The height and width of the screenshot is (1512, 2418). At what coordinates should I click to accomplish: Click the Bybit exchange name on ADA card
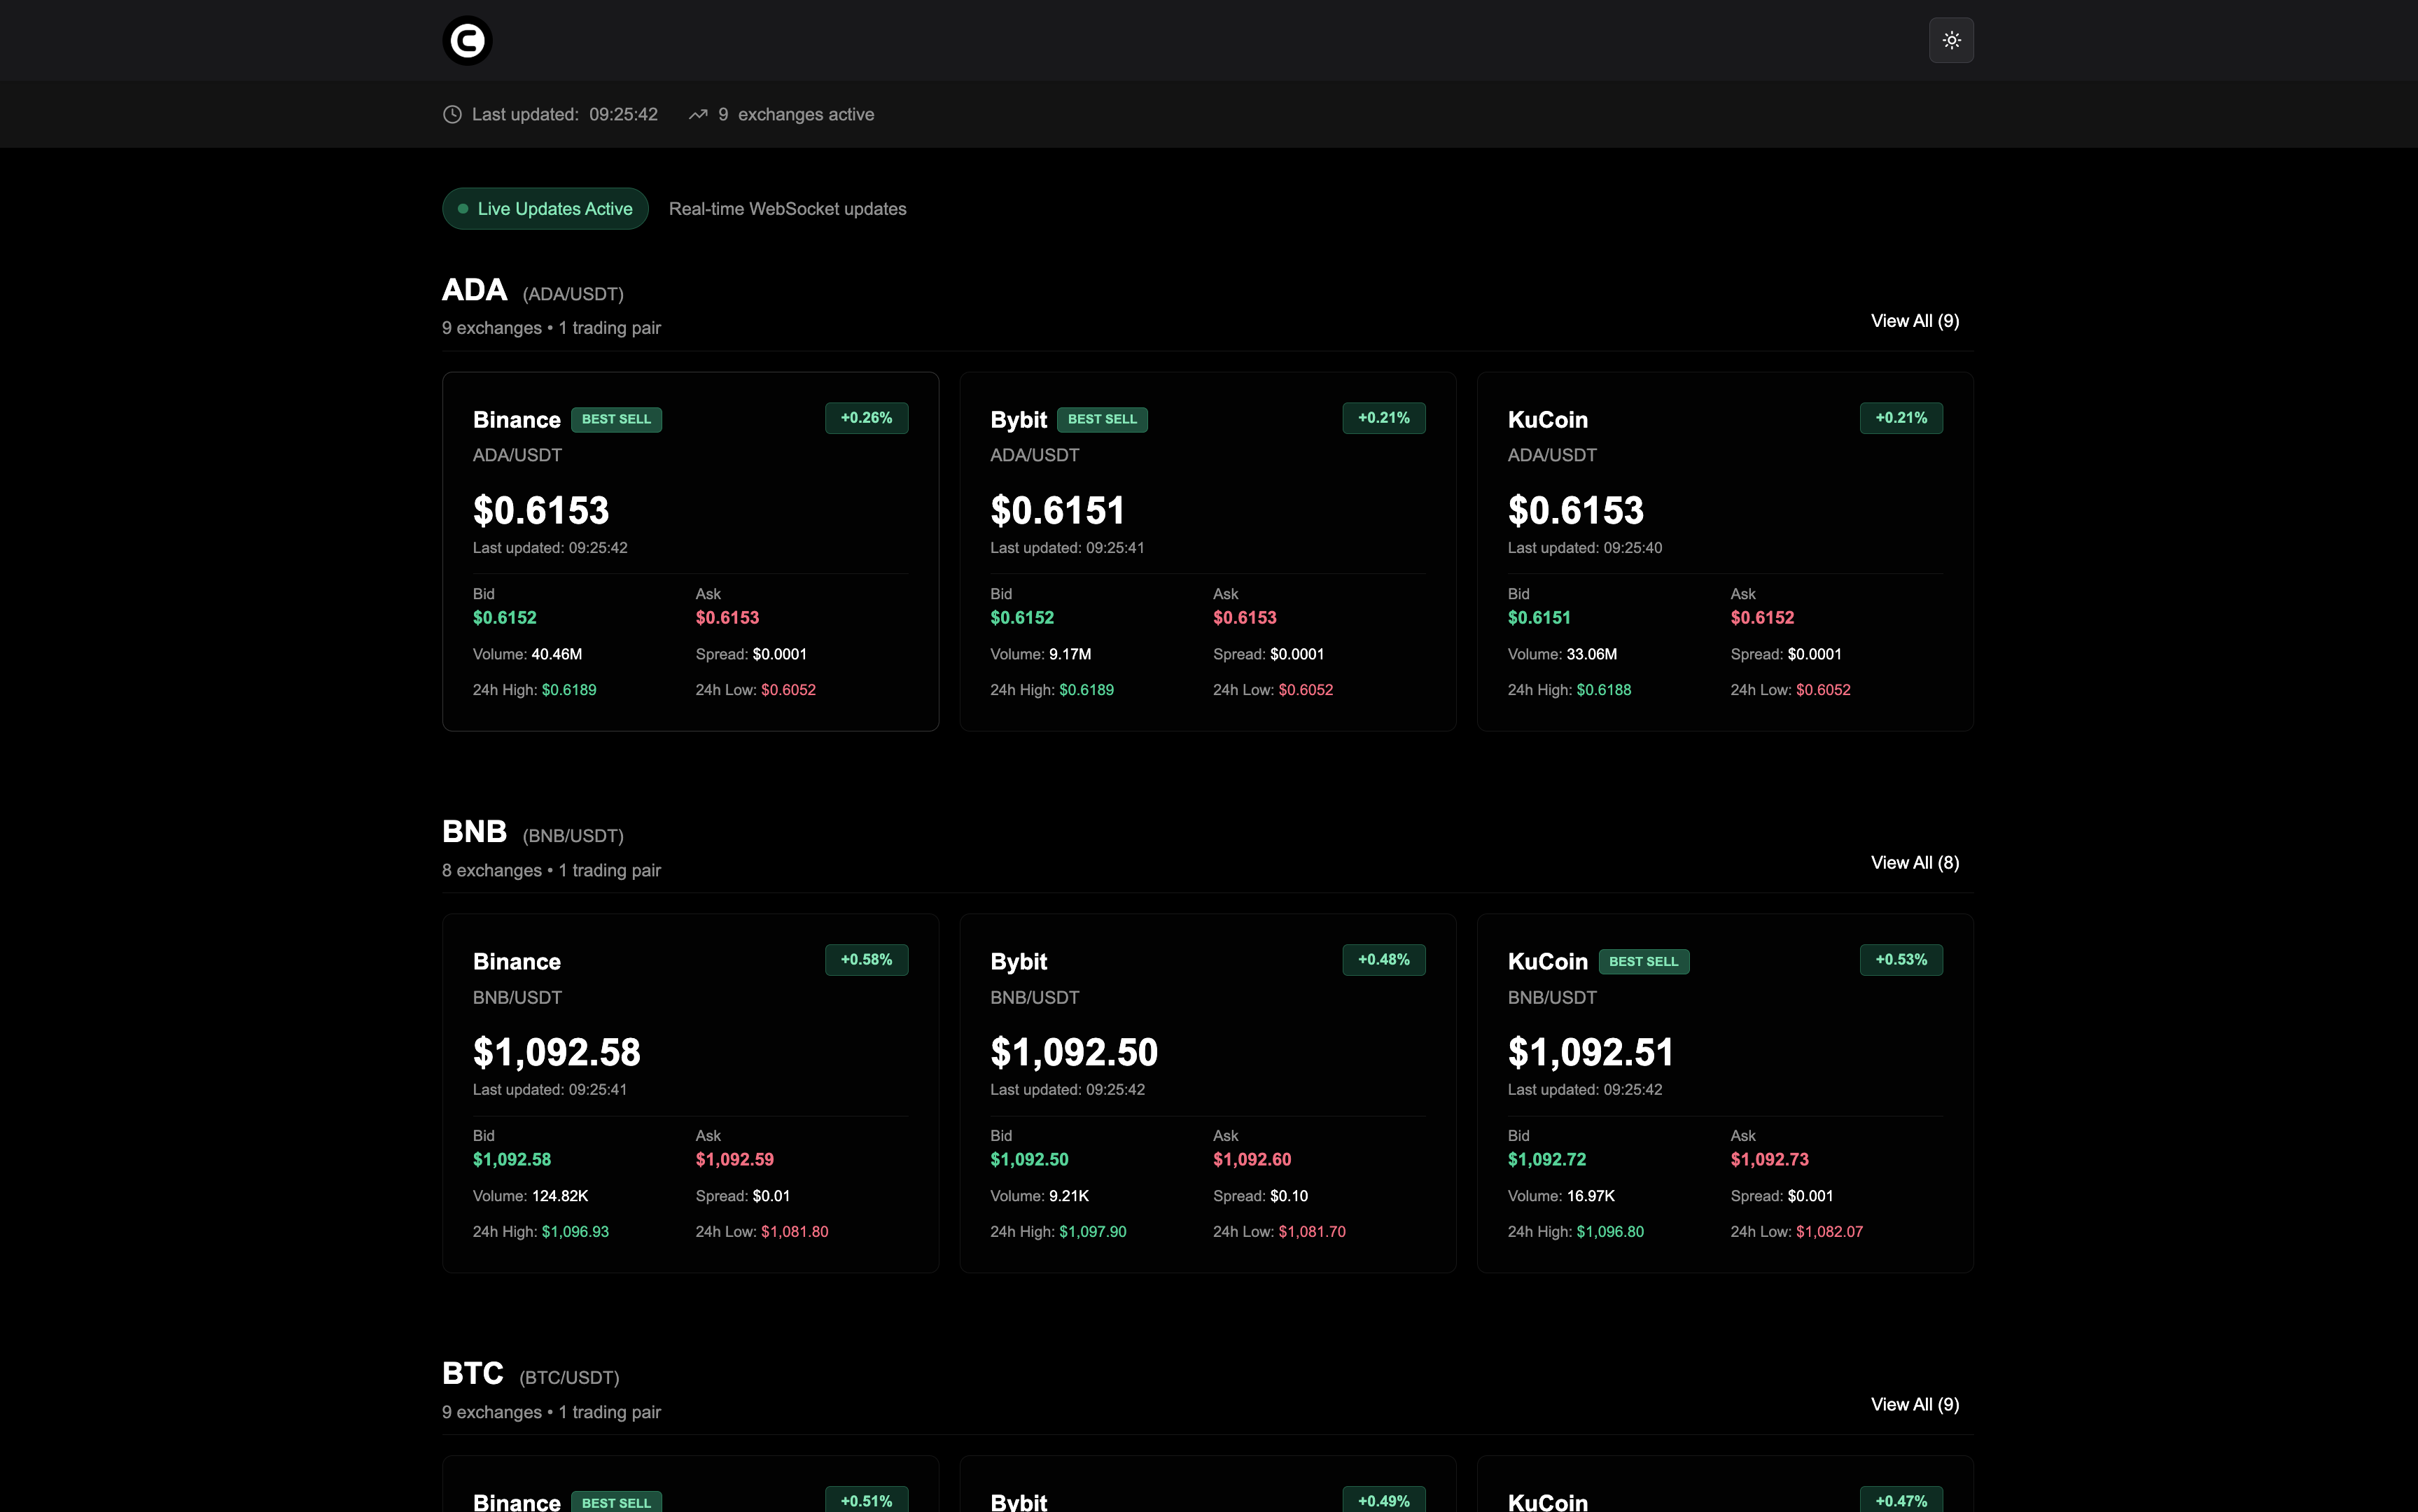point(1018,419)
